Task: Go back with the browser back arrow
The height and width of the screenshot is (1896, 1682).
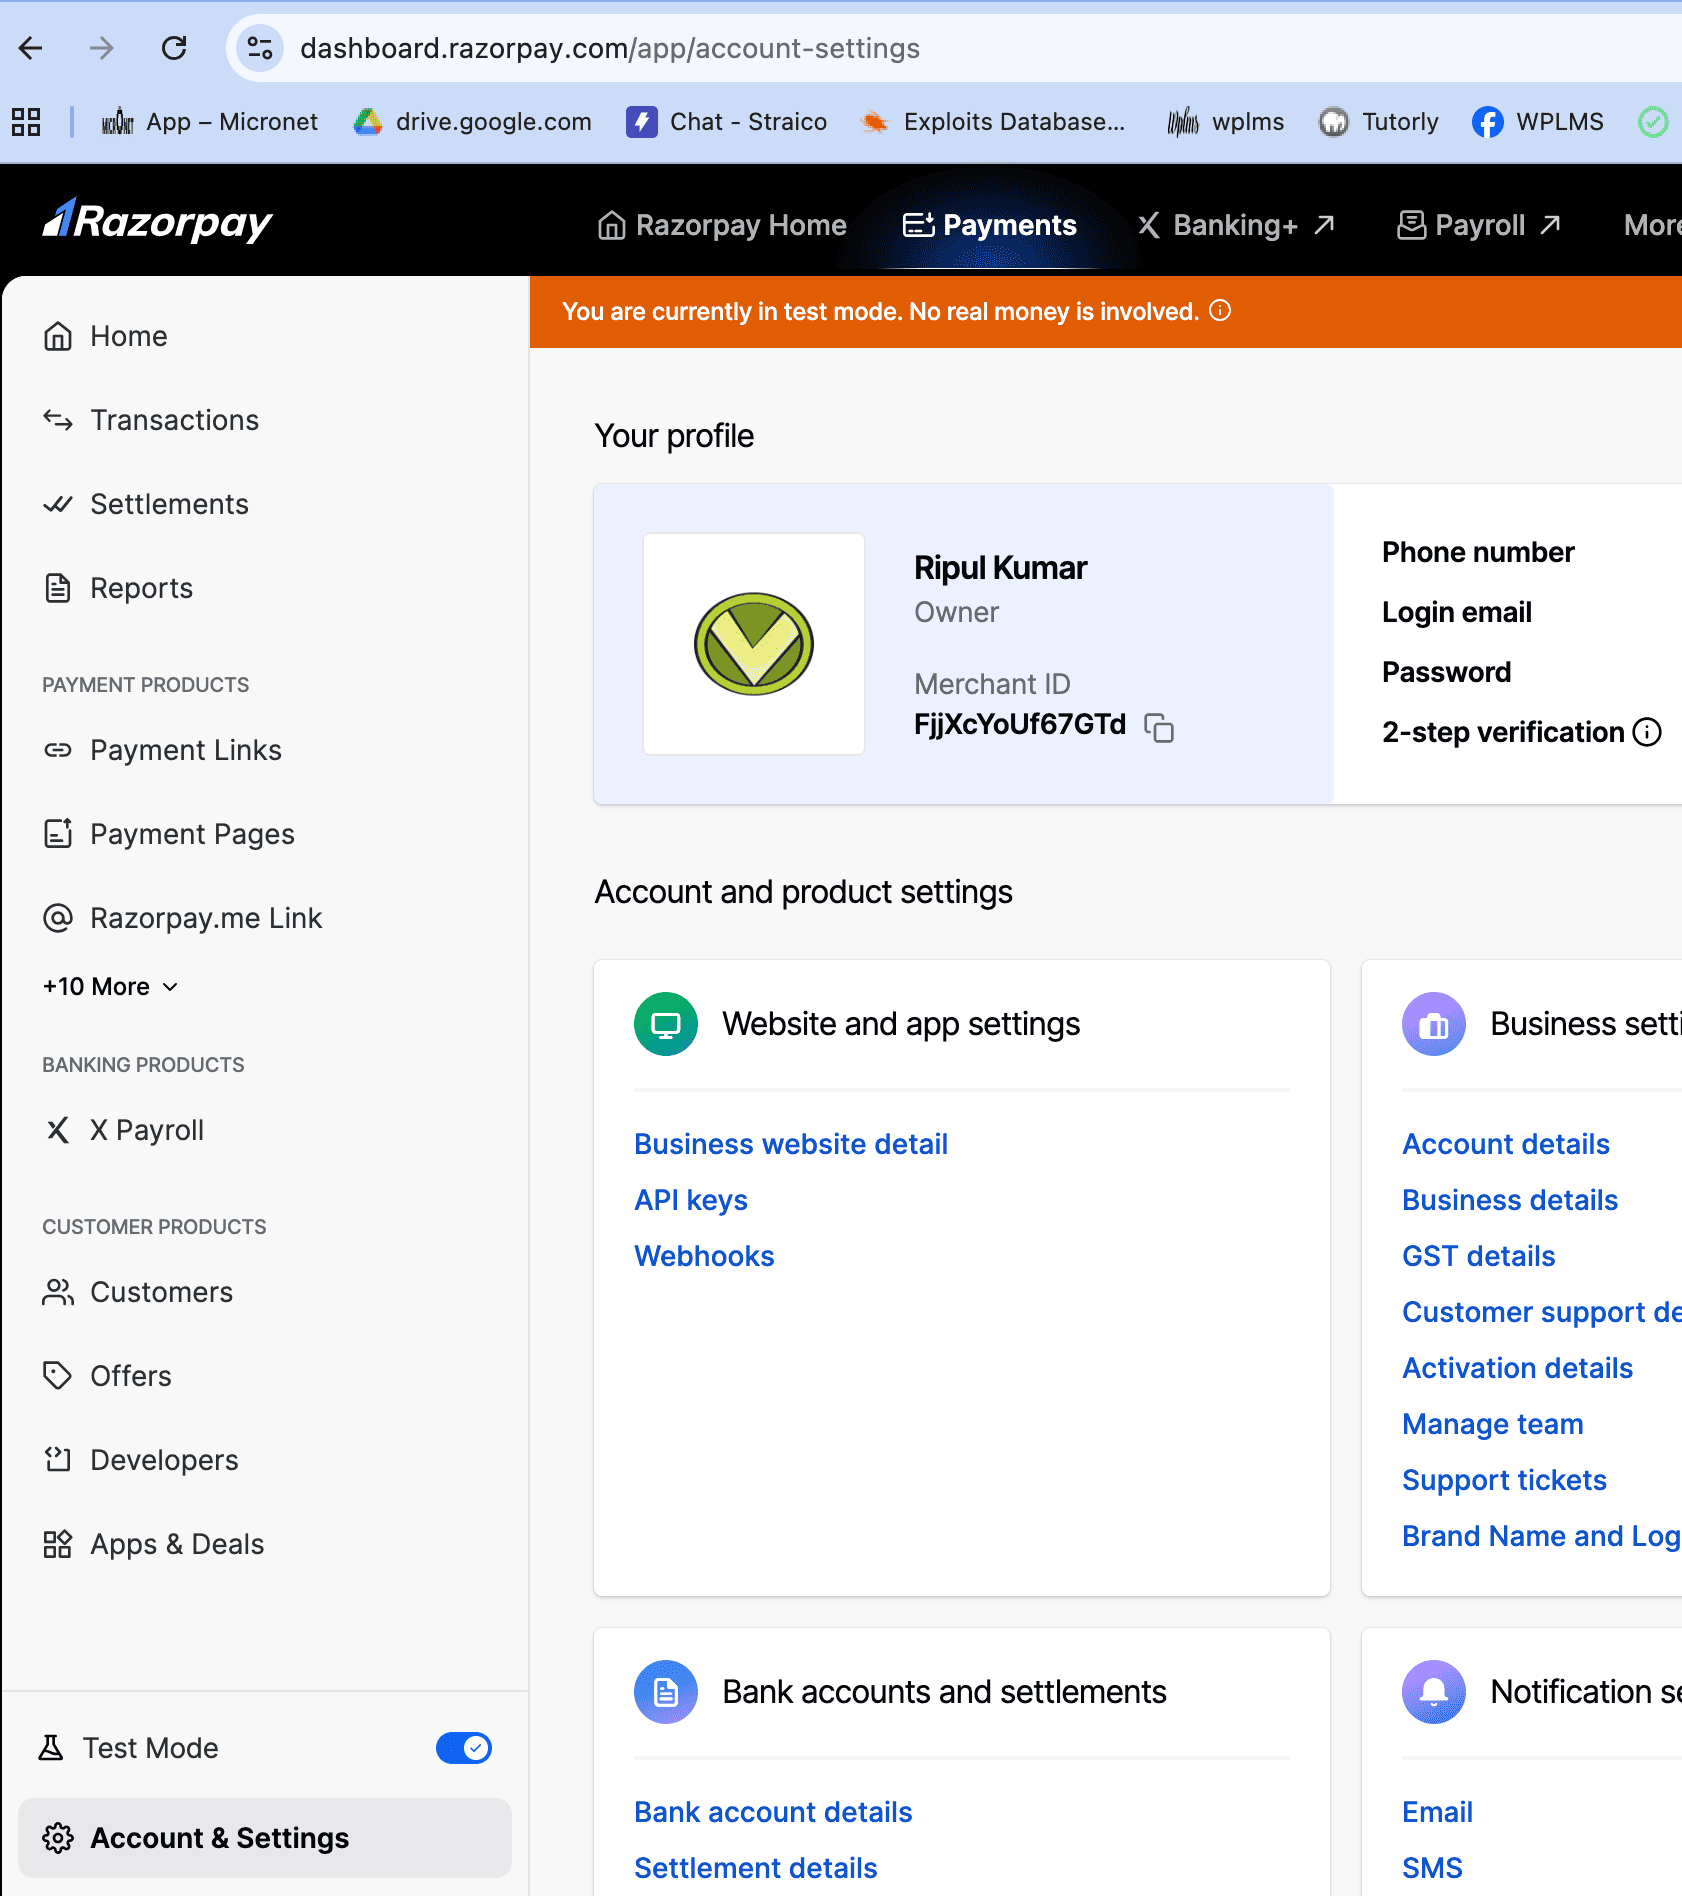Action: point(31,48)
